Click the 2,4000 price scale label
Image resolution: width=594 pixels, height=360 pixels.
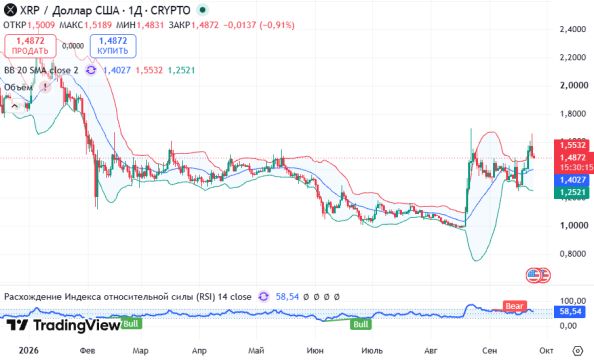(x=573, y=29)
